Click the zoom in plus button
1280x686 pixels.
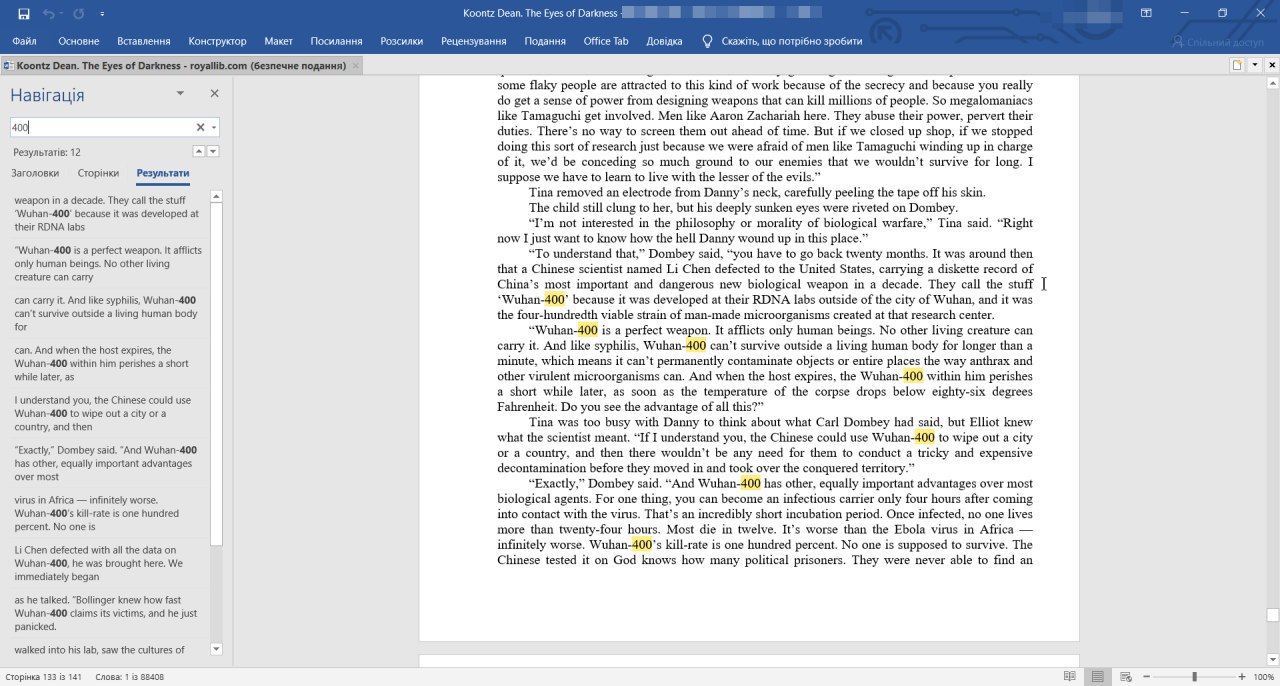click(x=1241, y=677)
